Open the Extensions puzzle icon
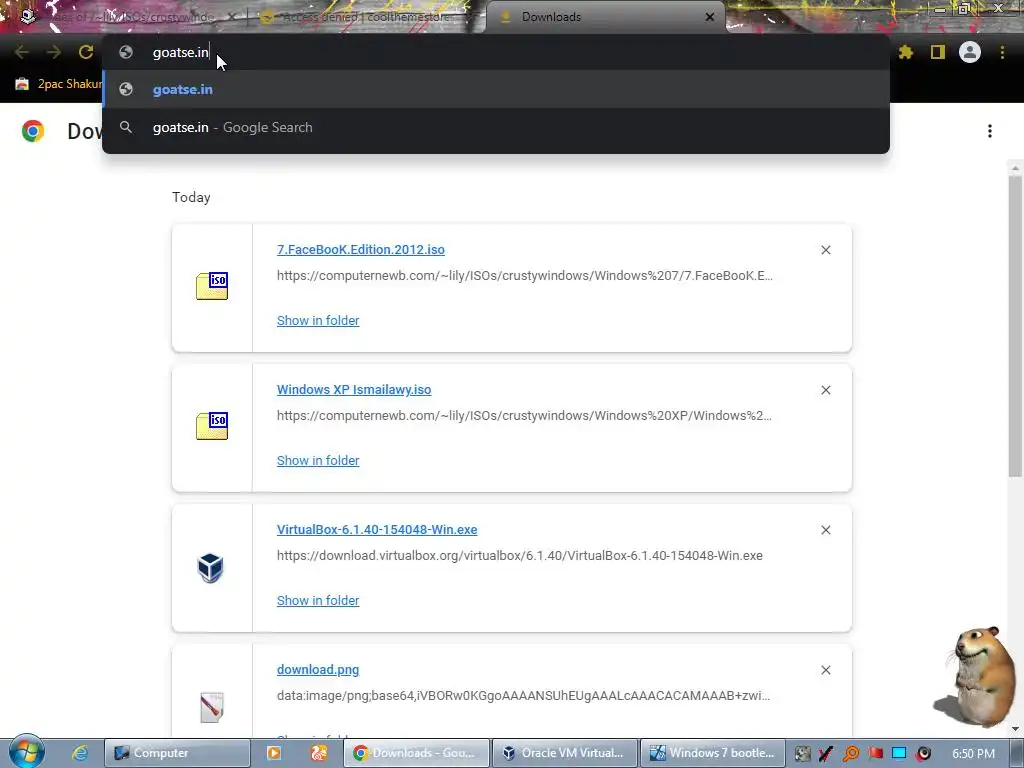 pos(905,52)
